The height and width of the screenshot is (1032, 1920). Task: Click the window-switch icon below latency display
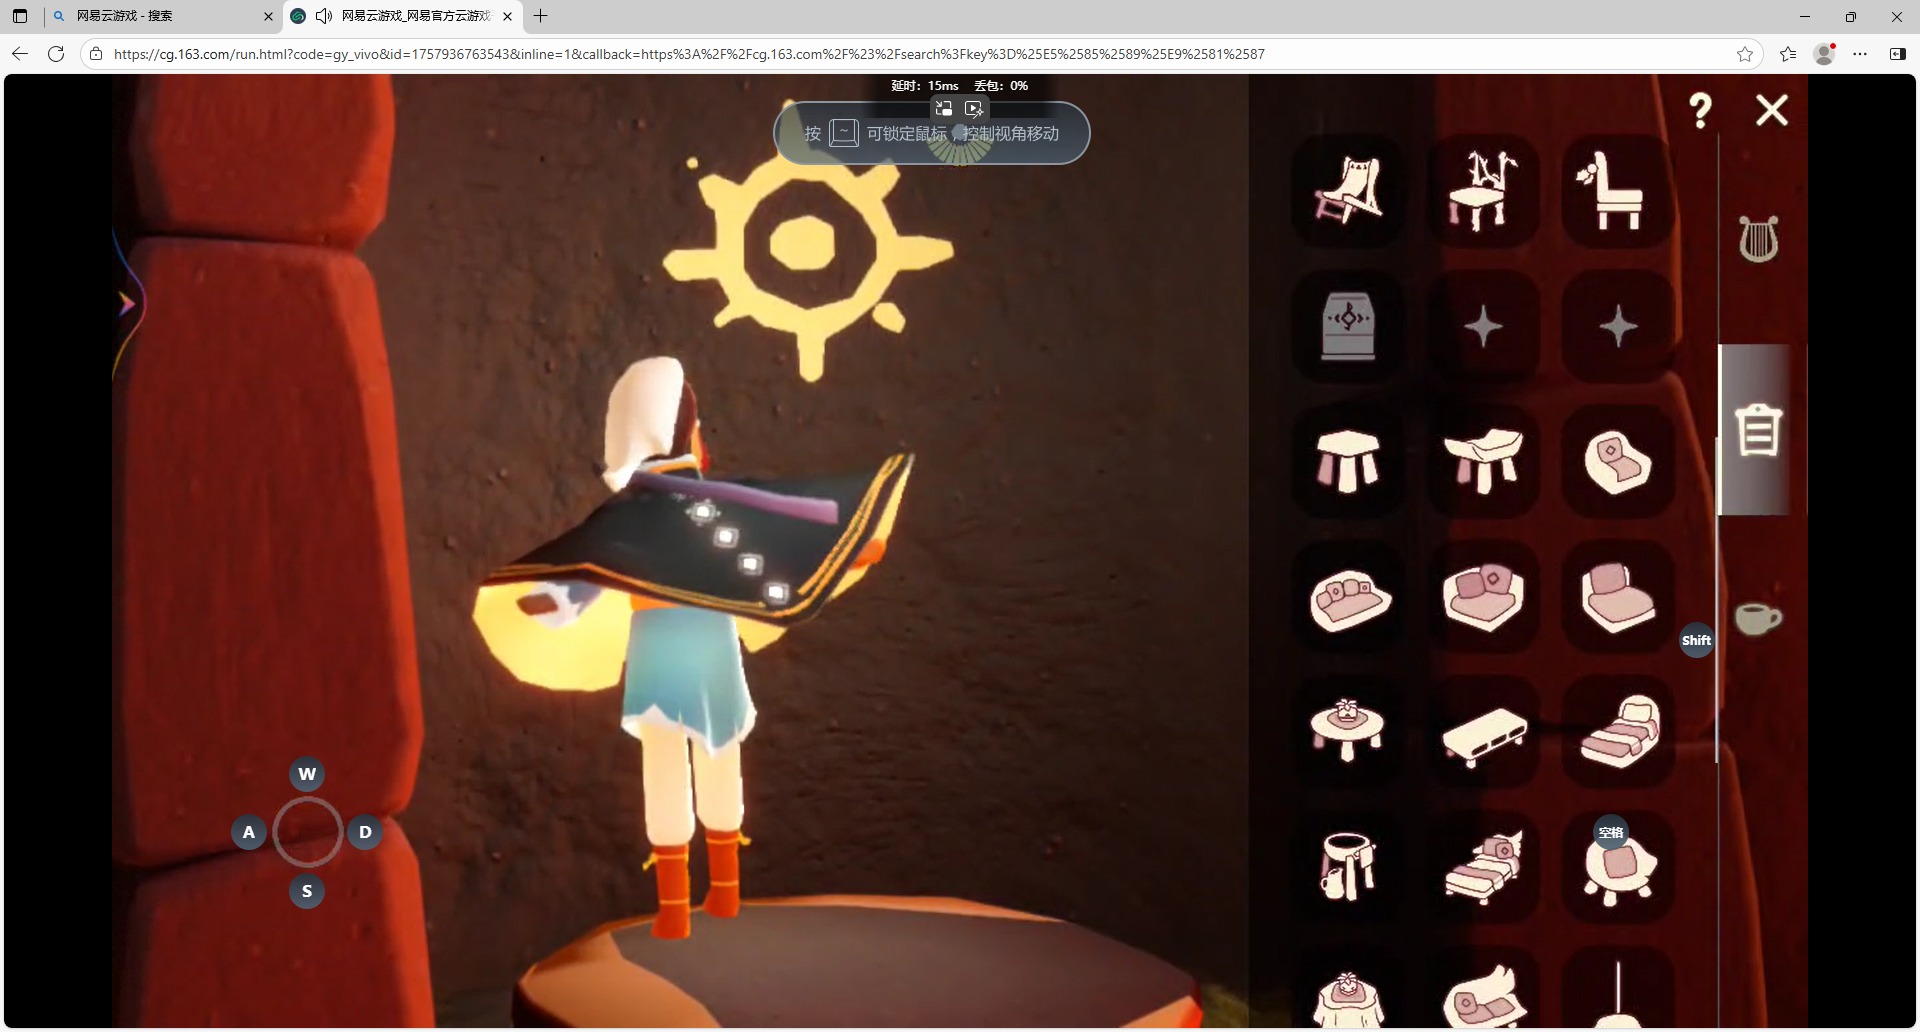coord(943,109)
